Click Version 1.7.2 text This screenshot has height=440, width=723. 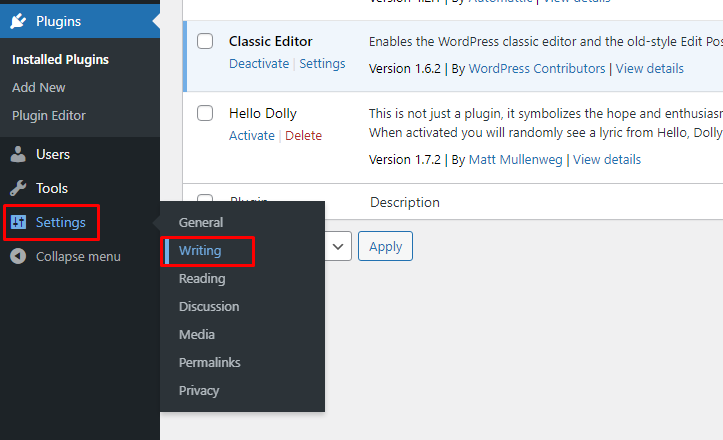tap(405, 160)
